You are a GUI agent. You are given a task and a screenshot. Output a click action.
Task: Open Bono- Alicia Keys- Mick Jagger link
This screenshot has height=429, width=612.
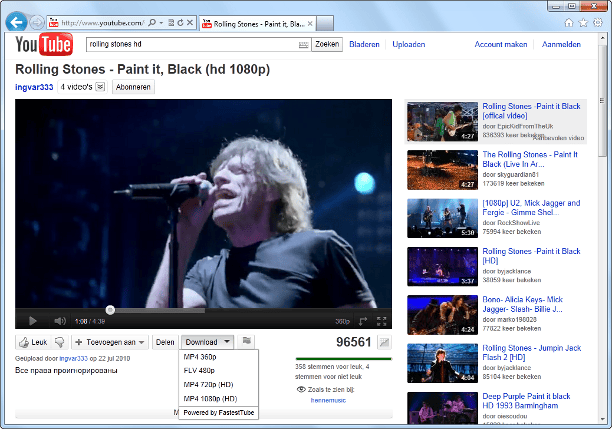[523, 304]
